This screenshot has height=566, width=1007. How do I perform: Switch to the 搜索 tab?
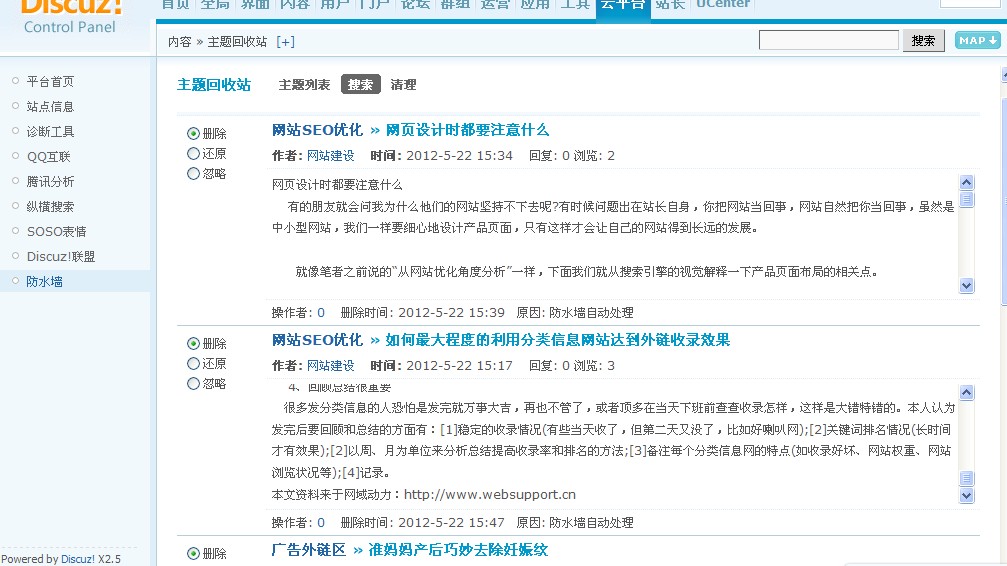pos(360,84)
